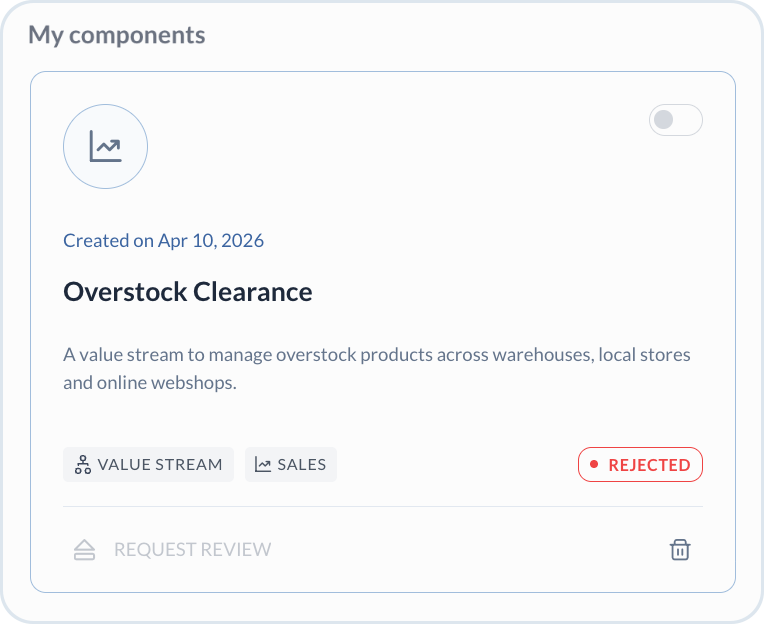Click the REQUEST REVIEW button

[x=172, y=549]
